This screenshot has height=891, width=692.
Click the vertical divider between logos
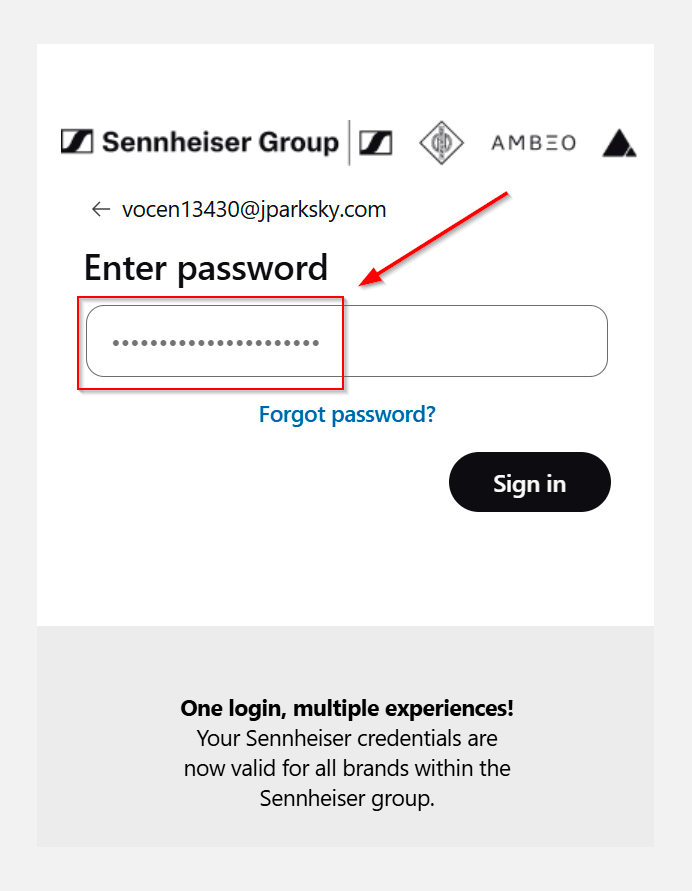[x=349, y=142]
